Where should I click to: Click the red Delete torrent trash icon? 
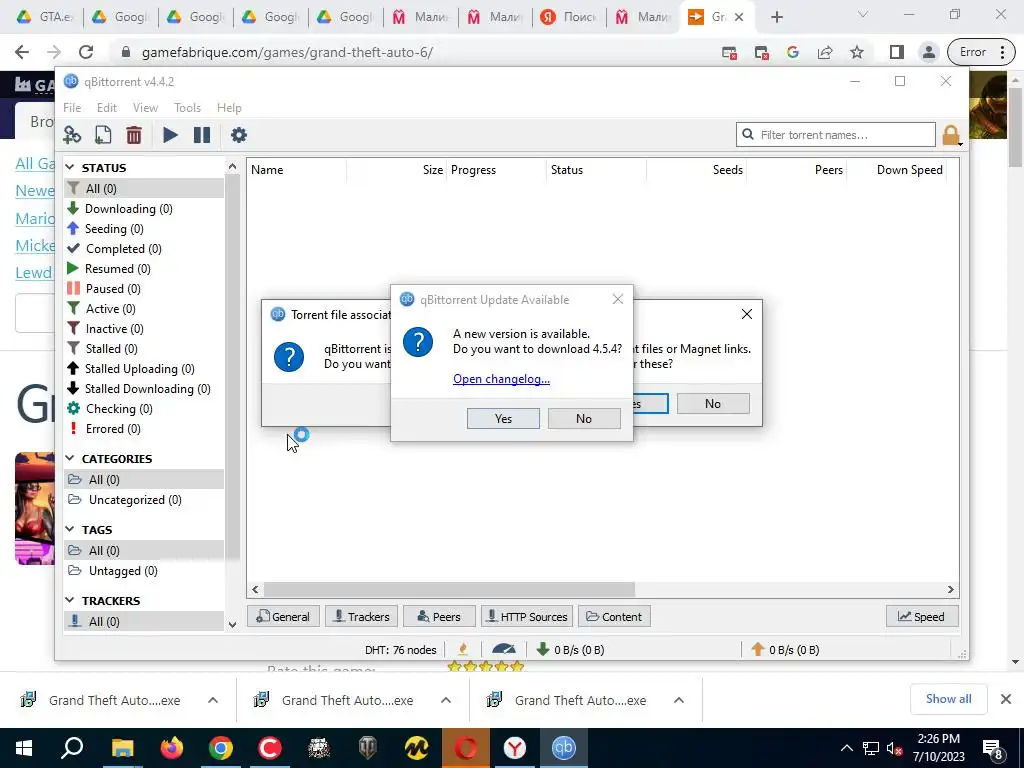[134, 135]
